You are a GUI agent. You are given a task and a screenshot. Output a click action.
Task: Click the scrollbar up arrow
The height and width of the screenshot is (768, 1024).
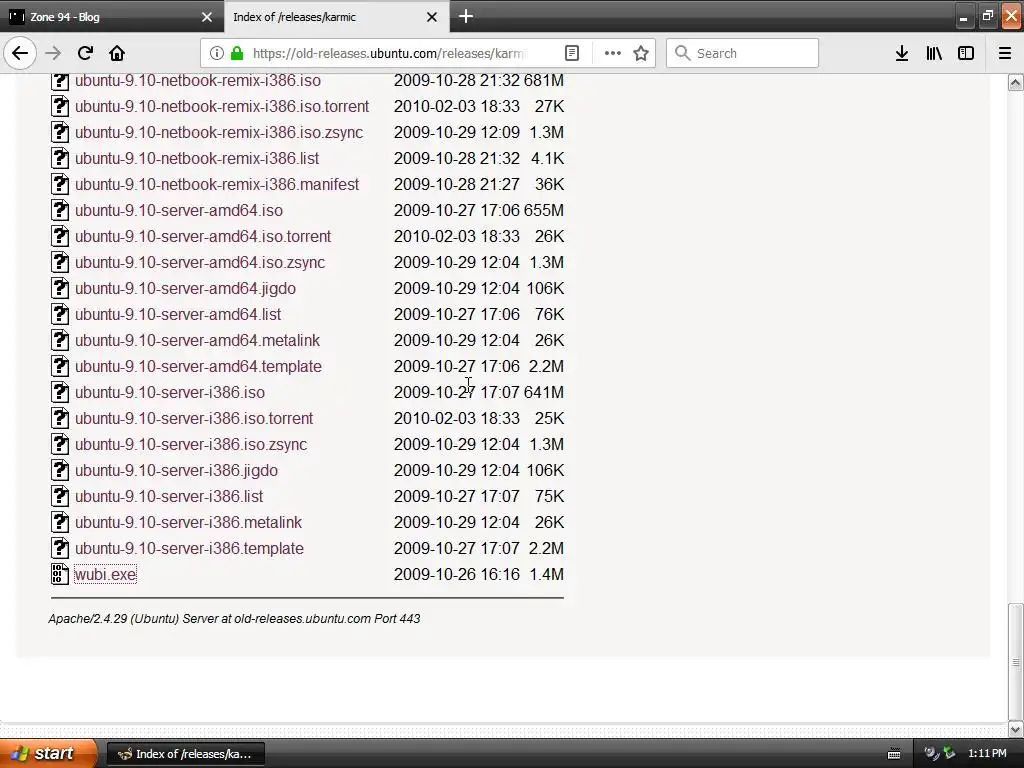click(x=1016, y=82)
